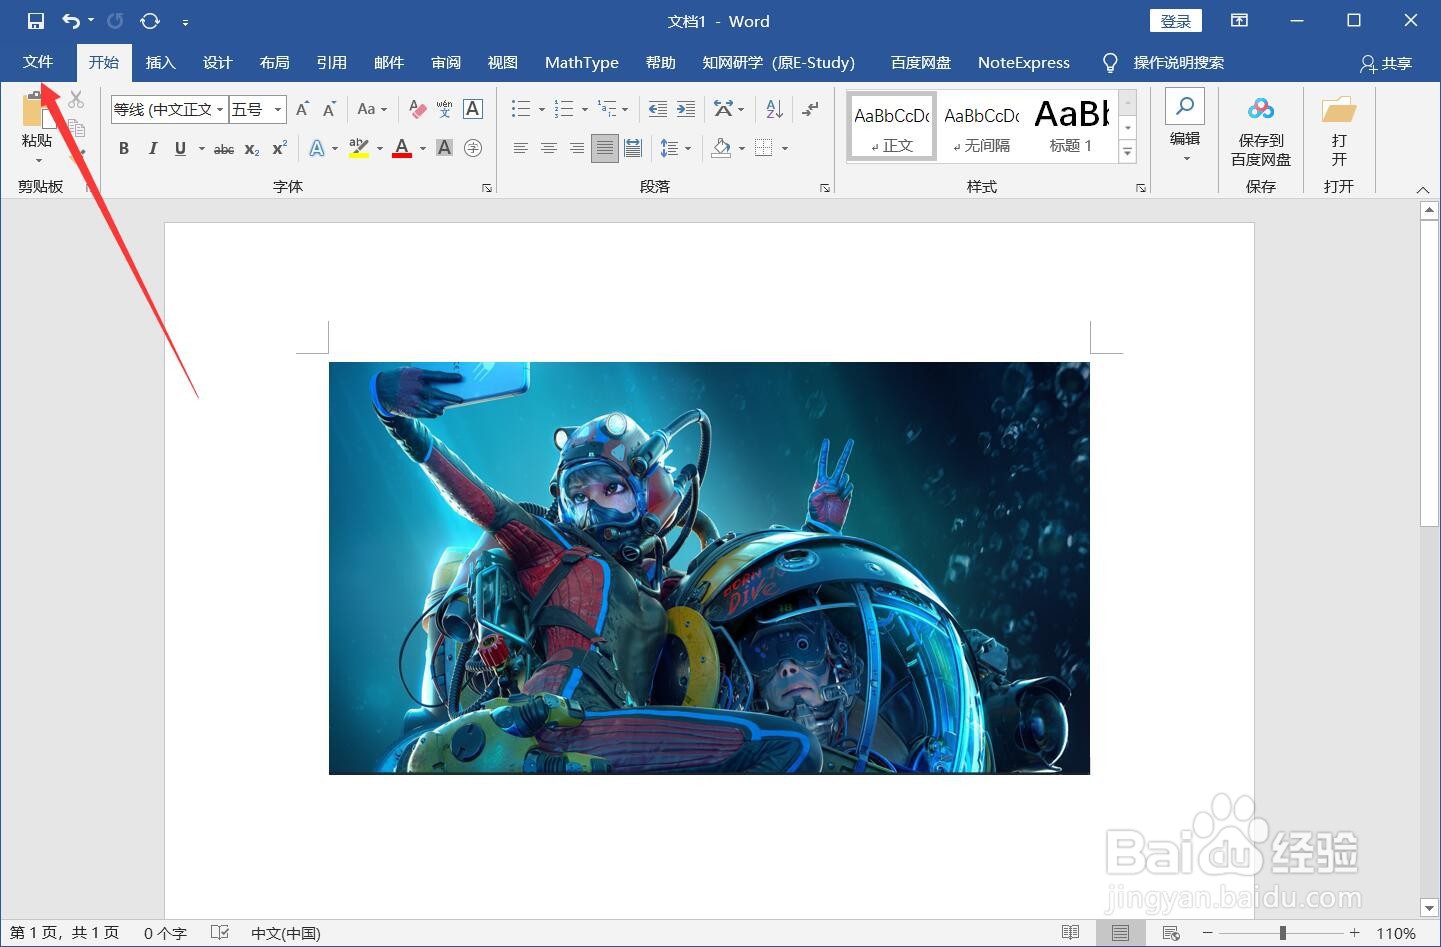The width and height of the screenshot is (1441, 947).
Task: Show or hide paragraph marks
Action: pos(810,109)
